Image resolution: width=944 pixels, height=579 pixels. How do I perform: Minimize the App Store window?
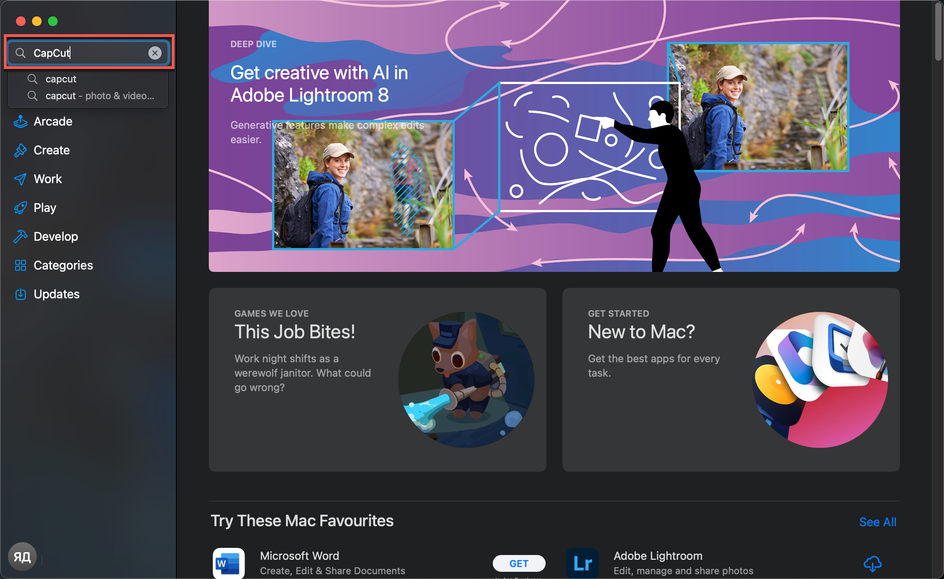[x=37, y=21]
